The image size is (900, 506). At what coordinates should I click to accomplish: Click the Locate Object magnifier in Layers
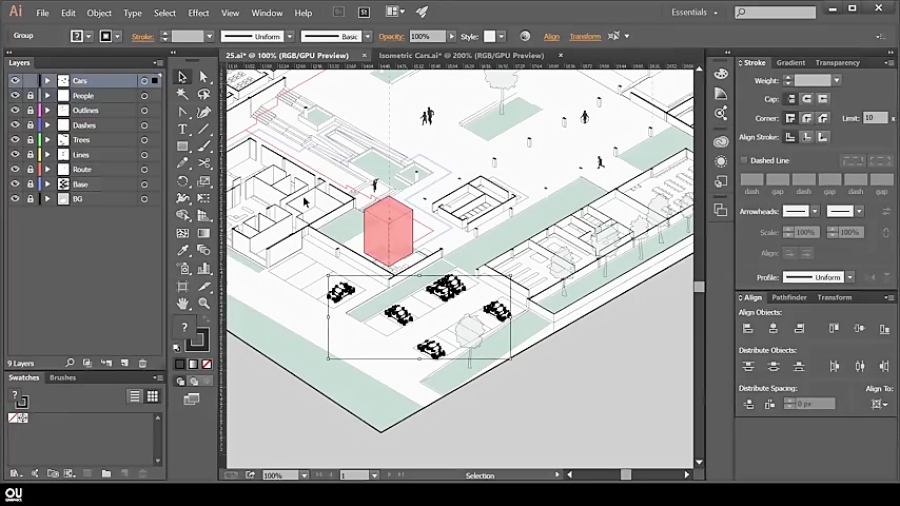point(70,363)
